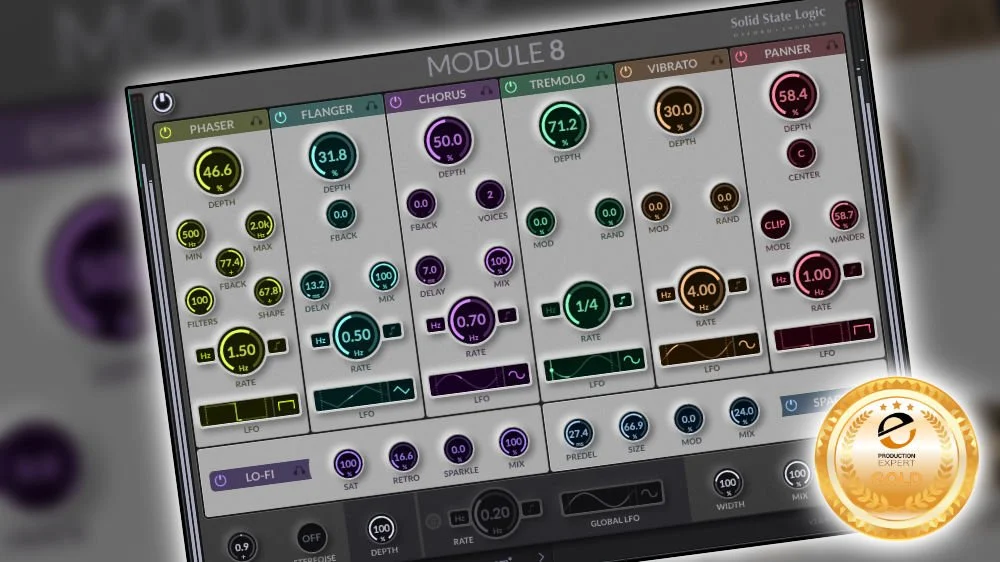Click the Panner Depth knob at 58.4
Screen dimensions: 1000x562
point(793,95)
